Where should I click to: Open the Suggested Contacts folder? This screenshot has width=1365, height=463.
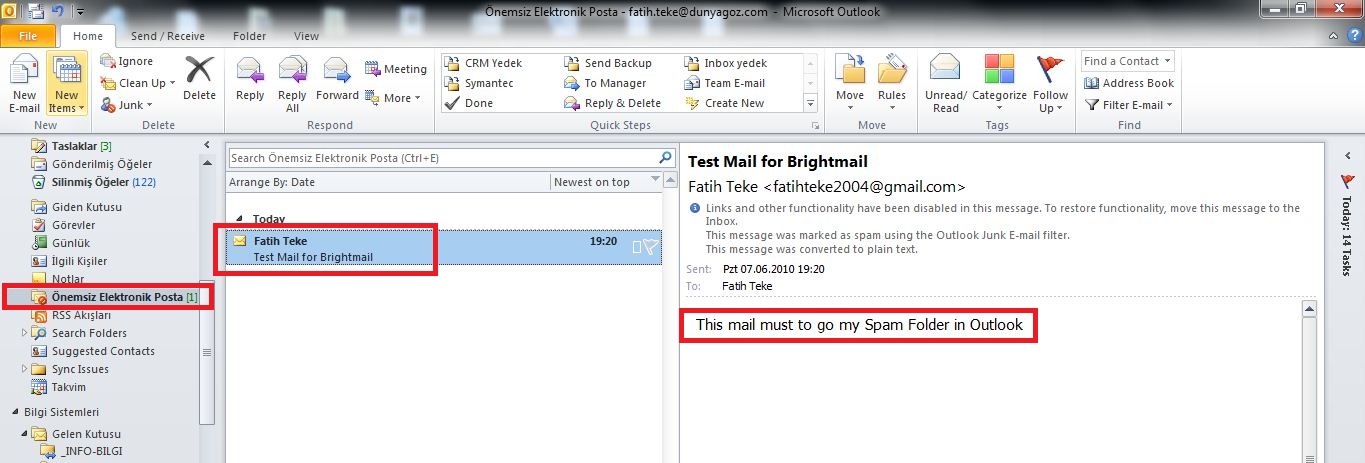click(93, 351)
